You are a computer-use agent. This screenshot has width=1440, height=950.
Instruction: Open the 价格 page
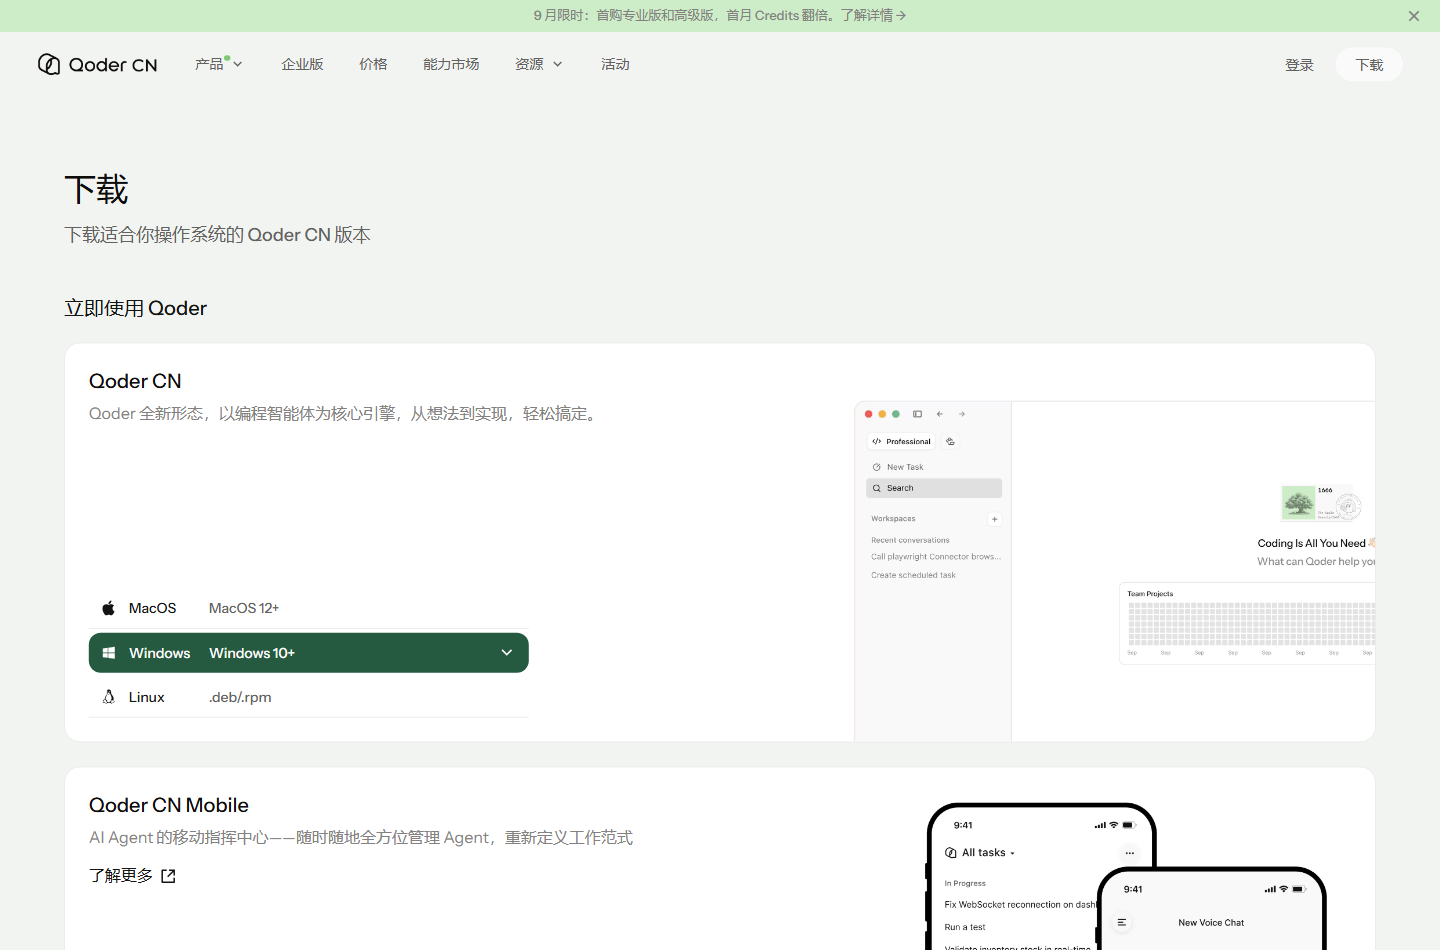[373, 64]
